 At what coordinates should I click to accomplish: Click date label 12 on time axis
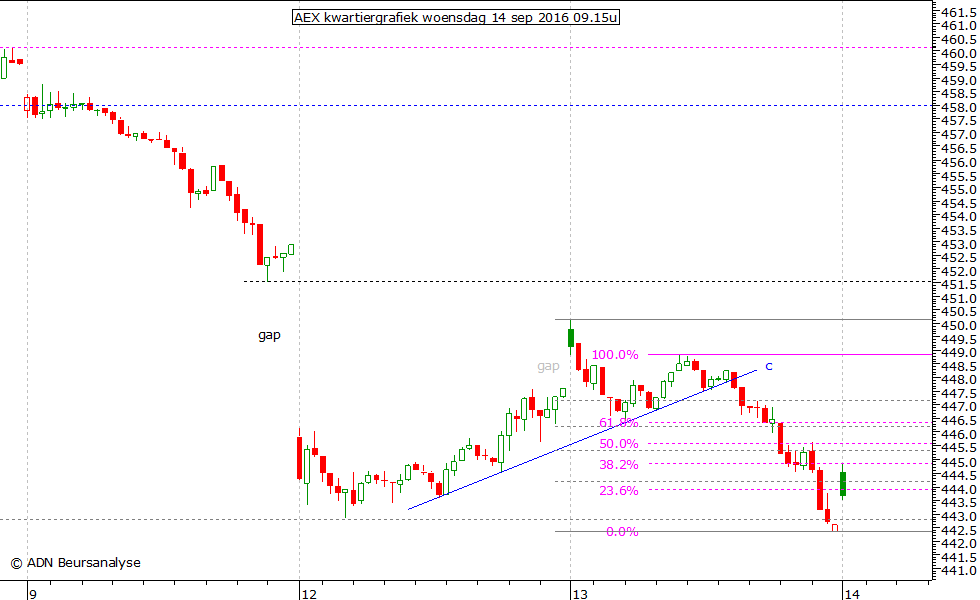tap(309, 594)
